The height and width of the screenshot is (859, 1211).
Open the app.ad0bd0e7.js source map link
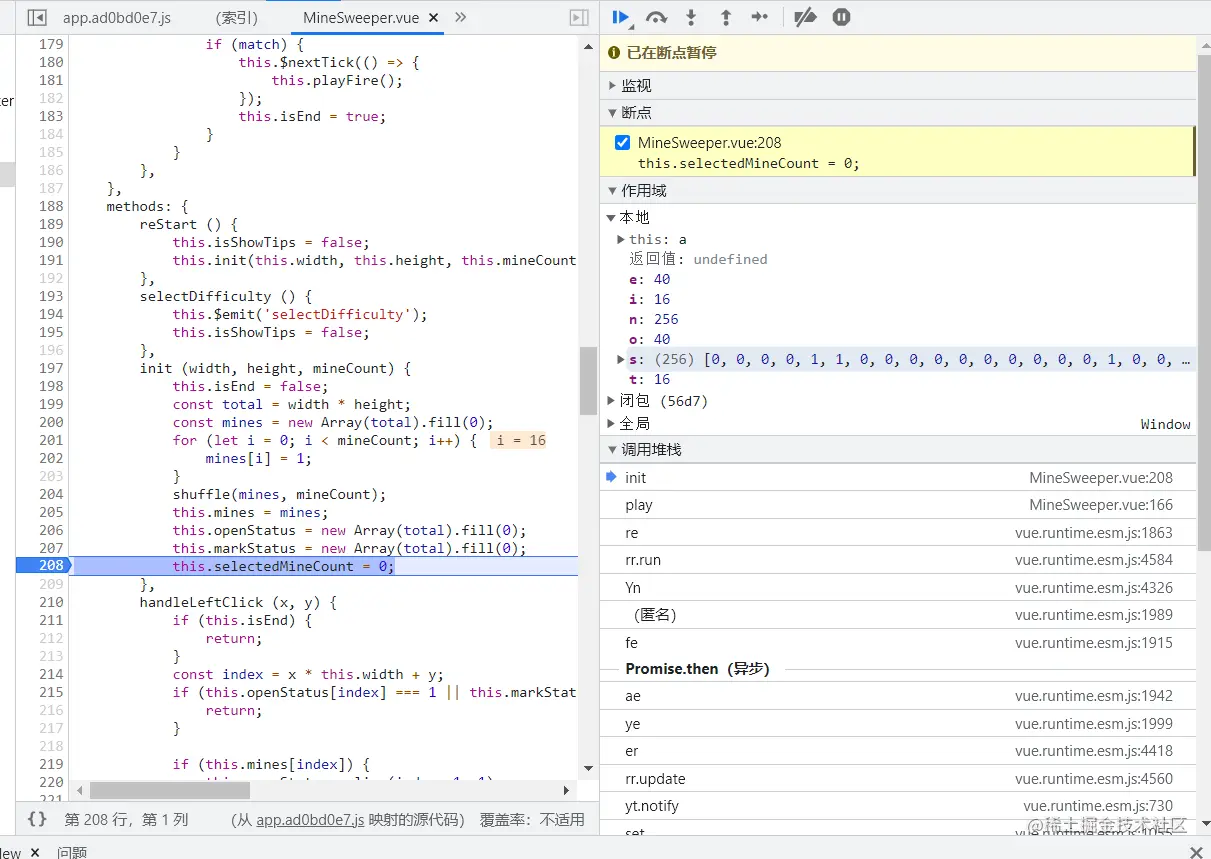tap(310, 819)
